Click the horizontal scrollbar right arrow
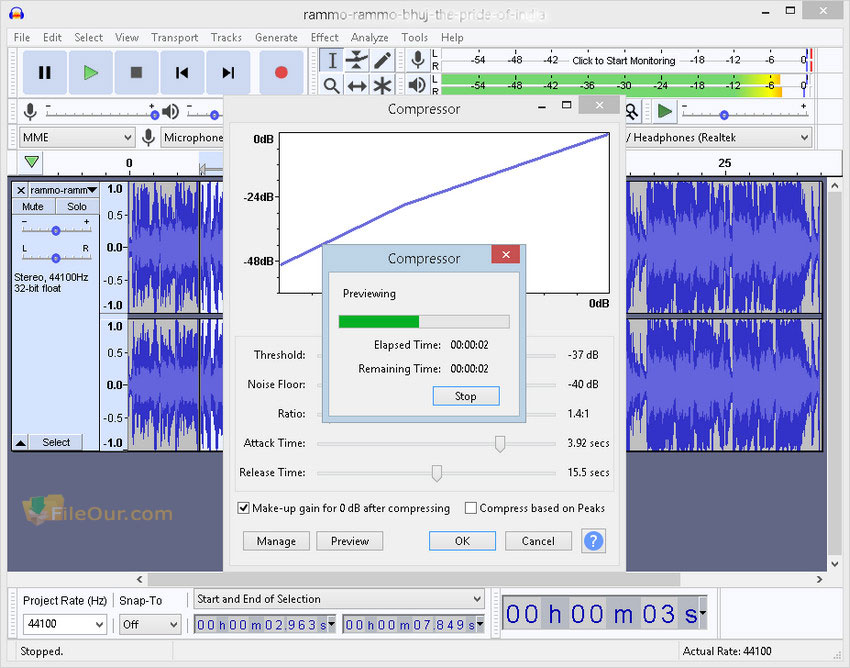This screenshot has width=850, height=668. (x=819, y=580)
